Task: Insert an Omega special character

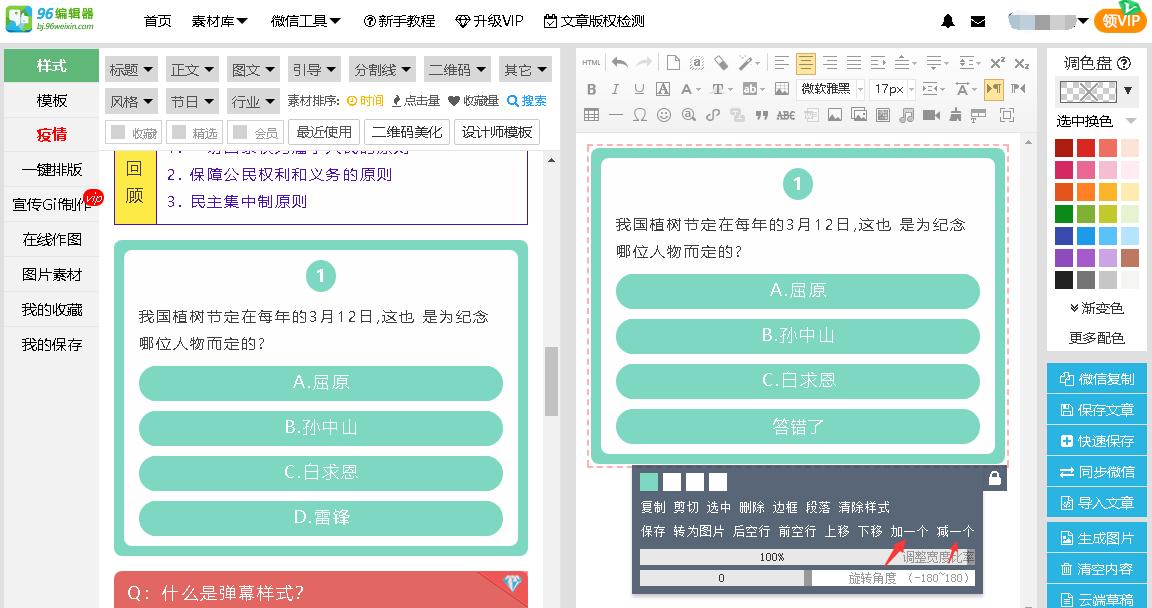Action: click(x=640, y=112)
